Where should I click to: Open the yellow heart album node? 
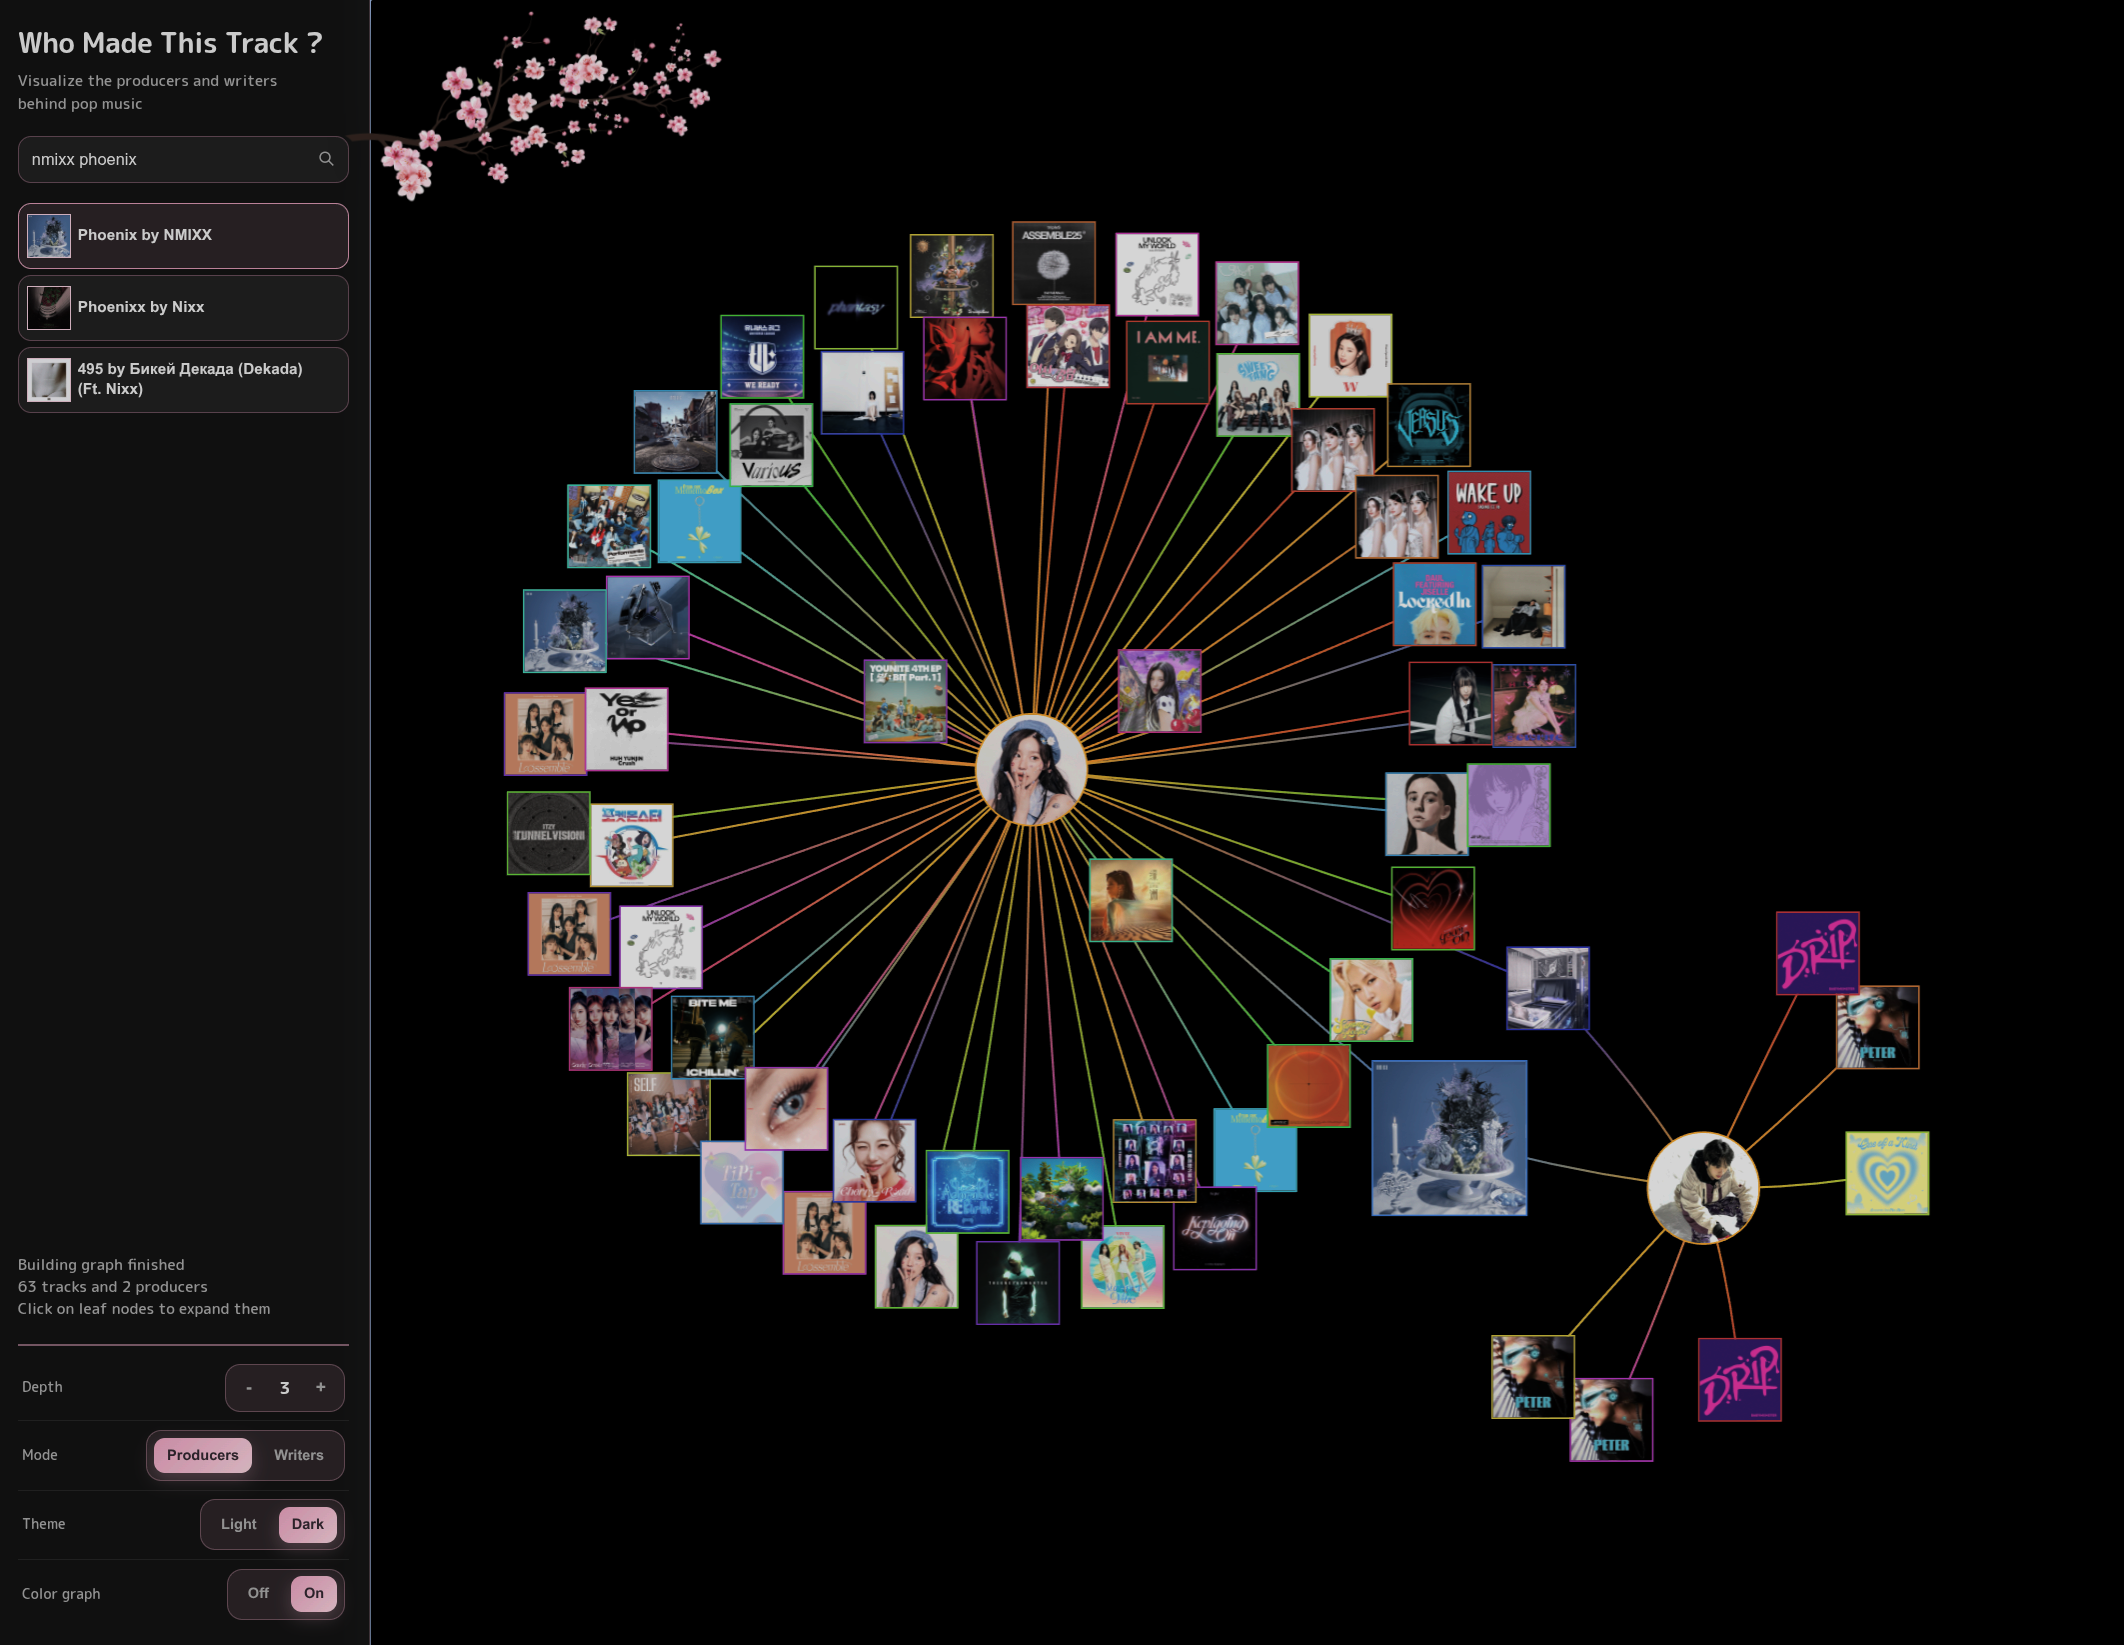point(1887,1173)
